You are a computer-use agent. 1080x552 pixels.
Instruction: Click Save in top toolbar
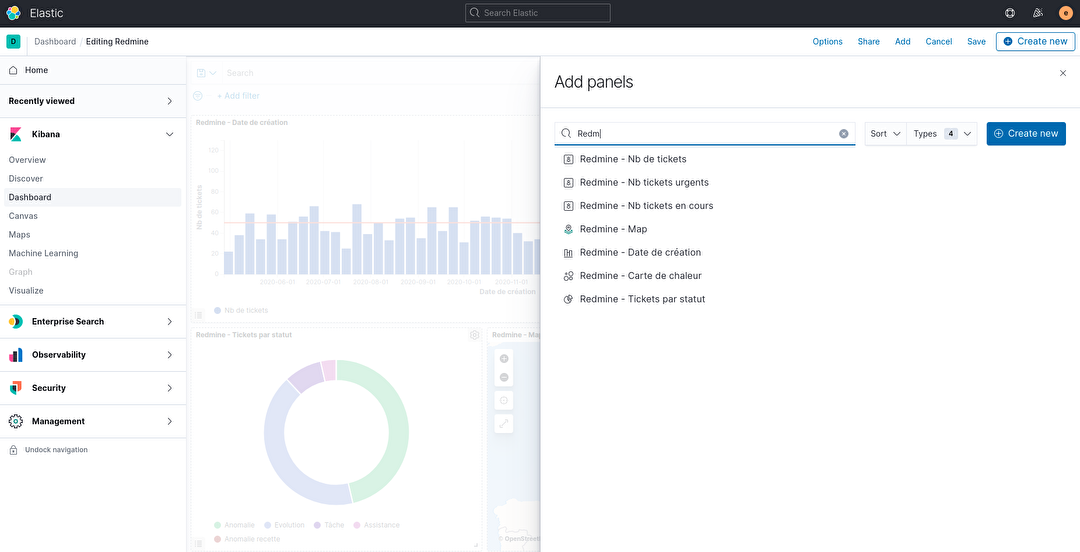click(976, 41)
